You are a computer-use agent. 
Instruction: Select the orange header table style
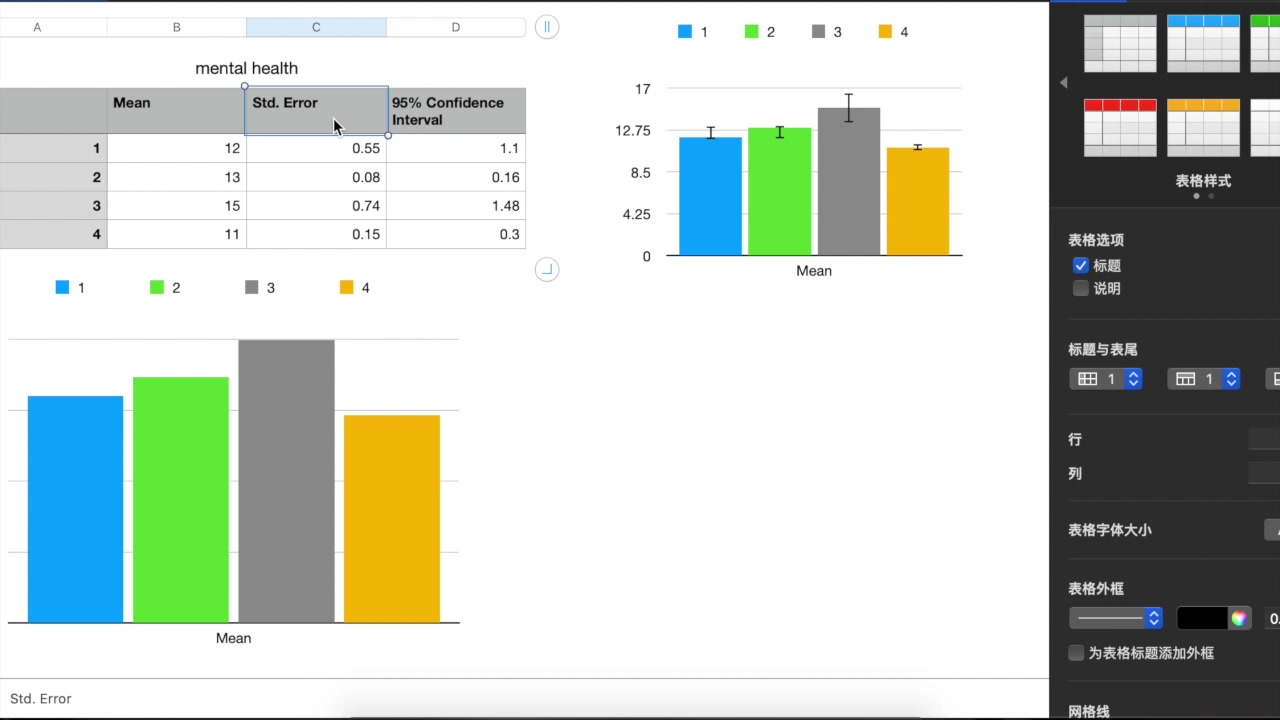(1203, 127)
